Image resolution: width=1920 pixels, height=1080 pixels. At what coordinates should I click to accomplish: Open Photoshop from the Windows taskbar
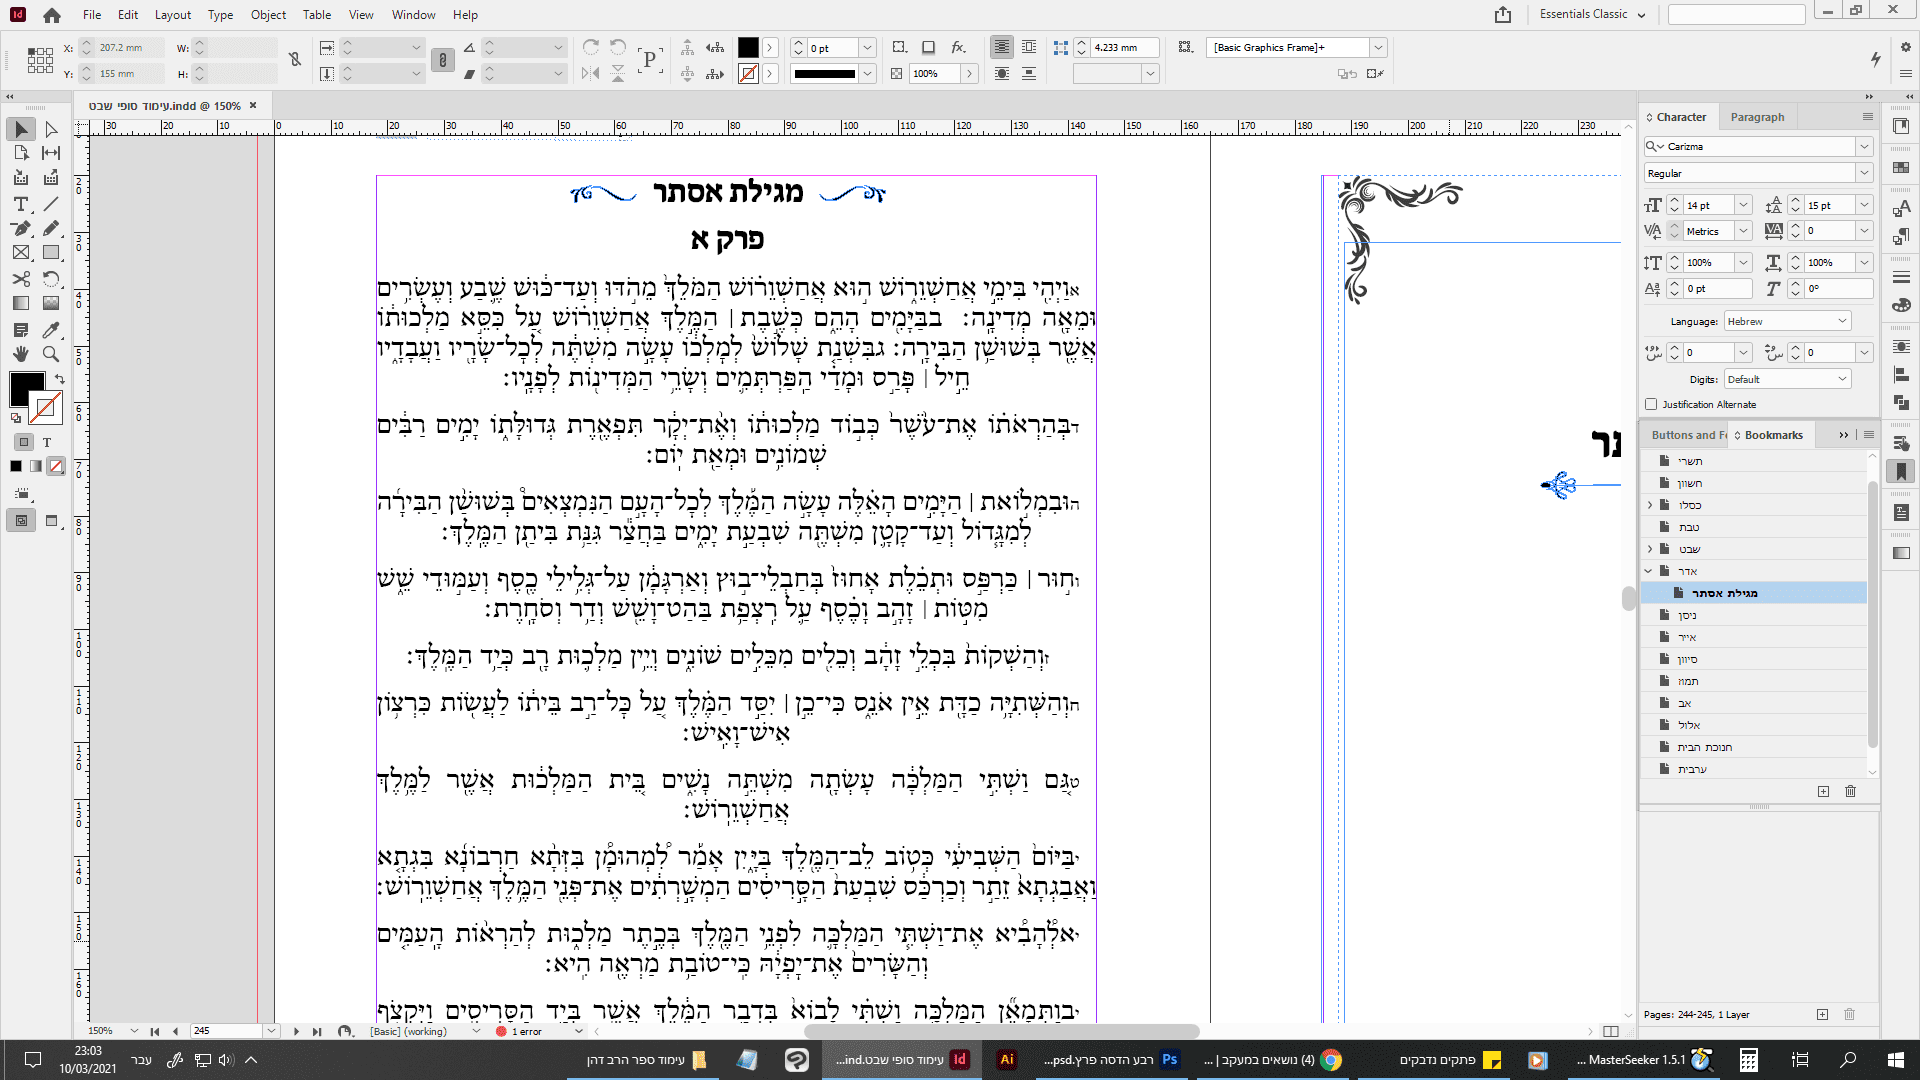pyautogui.click(x=1169, y=1060)
